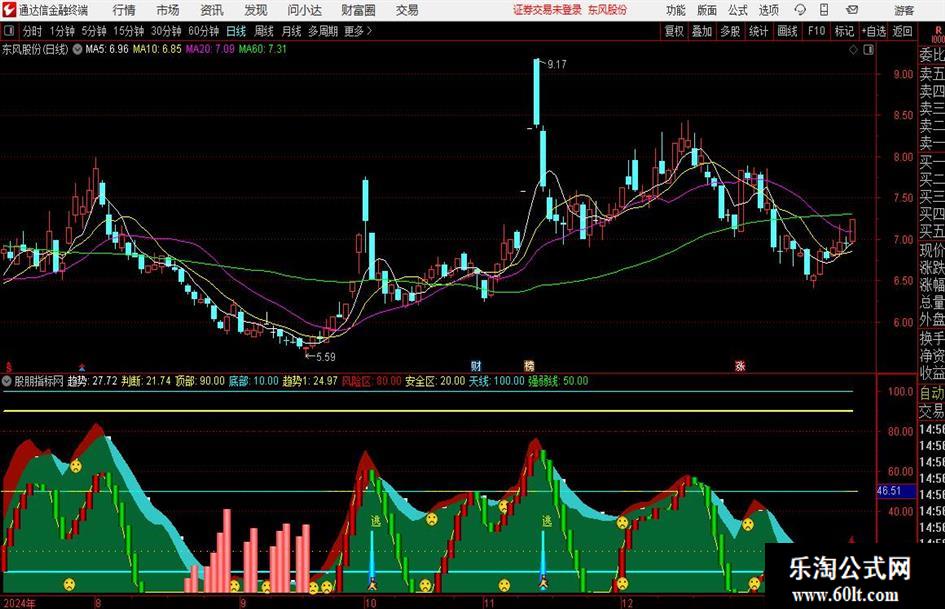
Task: Click the 趋势: 27.72 indicator value
Action: pyautogui.click(x=92, y=381)
